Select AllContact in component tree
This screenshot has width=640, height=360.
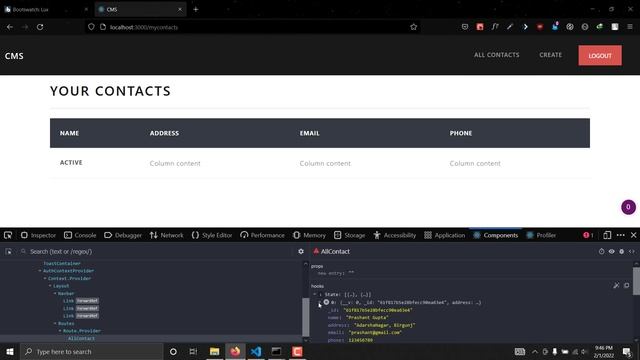[x=81, y=338]
